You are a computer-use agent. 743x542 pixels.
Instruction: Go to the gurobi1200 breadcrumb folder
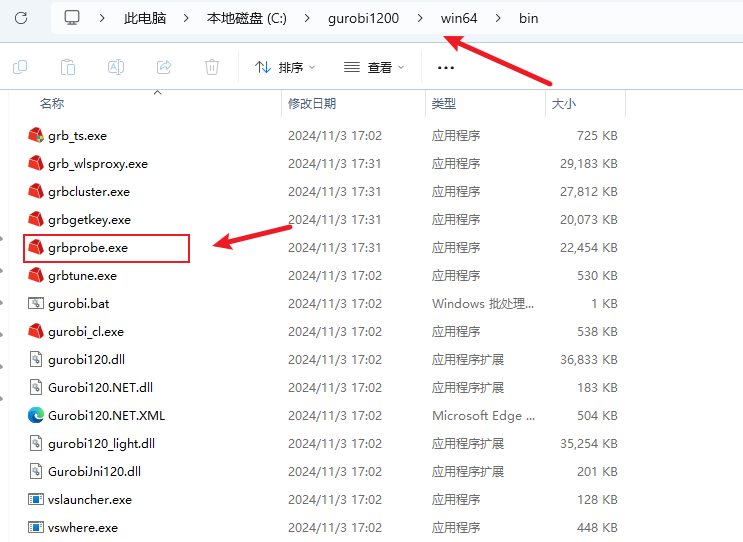point(363,18)
